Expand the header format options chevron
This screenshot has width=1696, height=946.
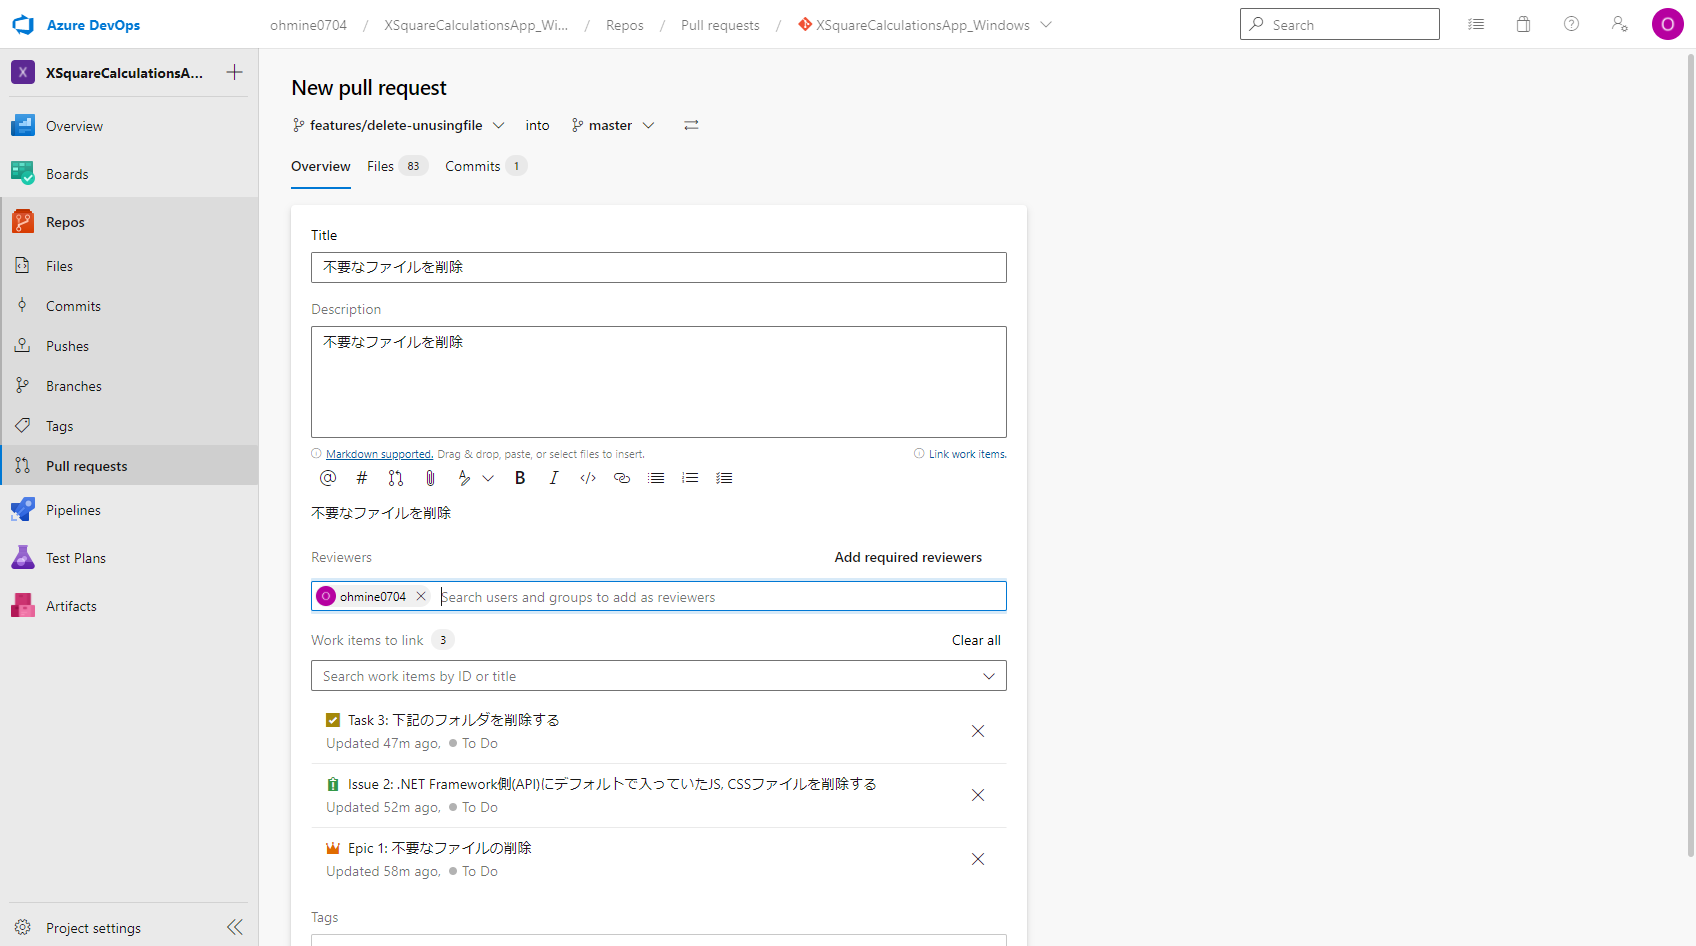(x=488, y=478)
